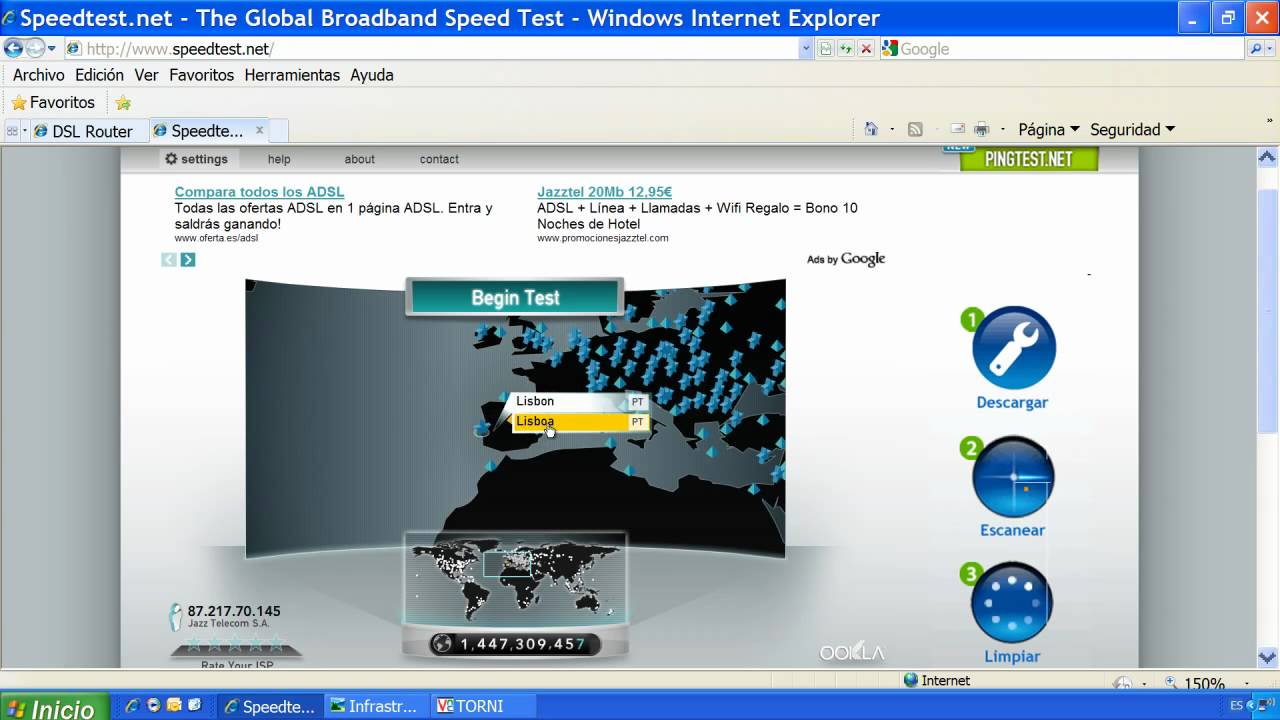The height and width of the screenshot is (720, 1280).
Task: Switch to the DSL Router tab
Action: pos(89,131)
